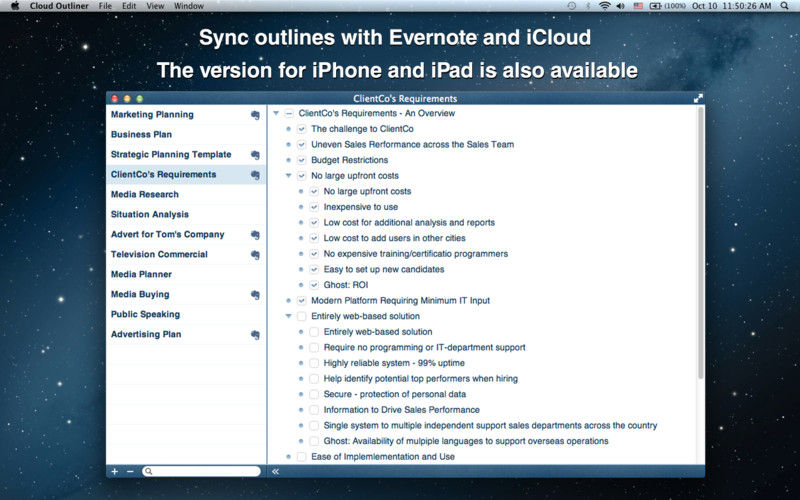800x500 pixels.
Task: Click the Wi-Fi status icon
Action: coord(605,6)
